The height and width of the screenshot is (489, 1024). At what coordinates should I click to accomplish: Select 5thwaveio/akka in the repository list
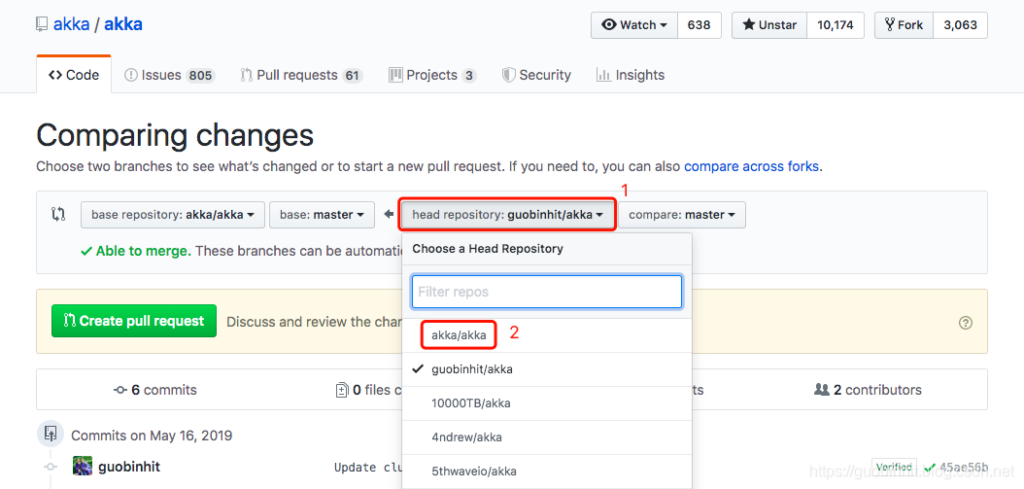pos(547,471)
